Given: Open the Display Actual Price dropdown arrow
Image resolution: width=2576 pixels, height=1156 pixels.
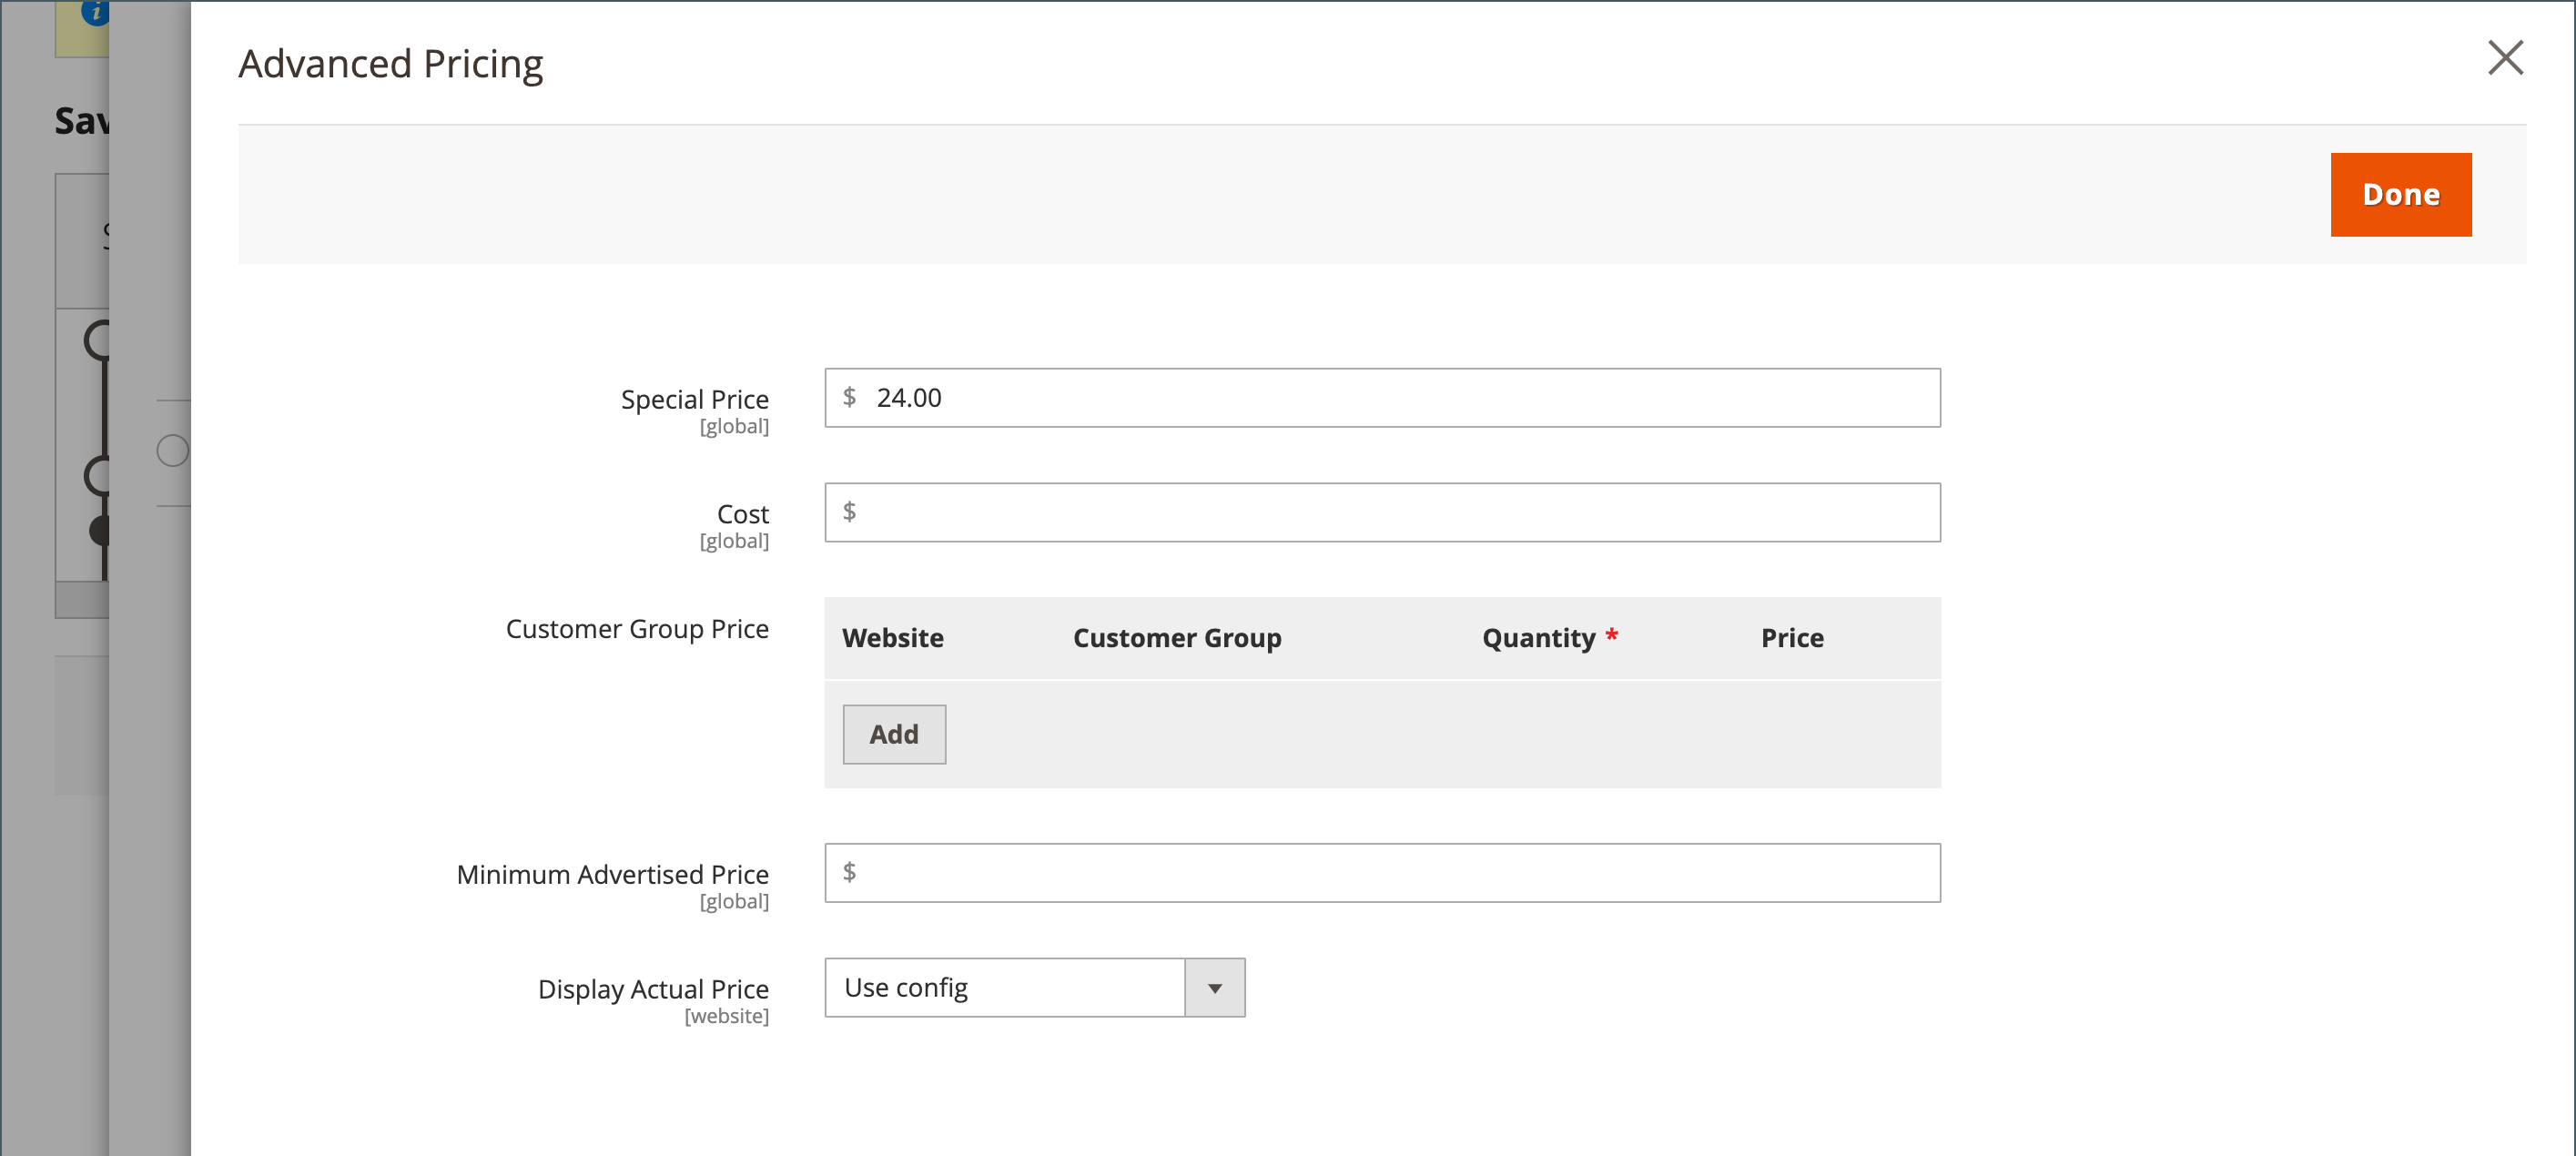Looking at the screenshot, I should point(1214,988).
